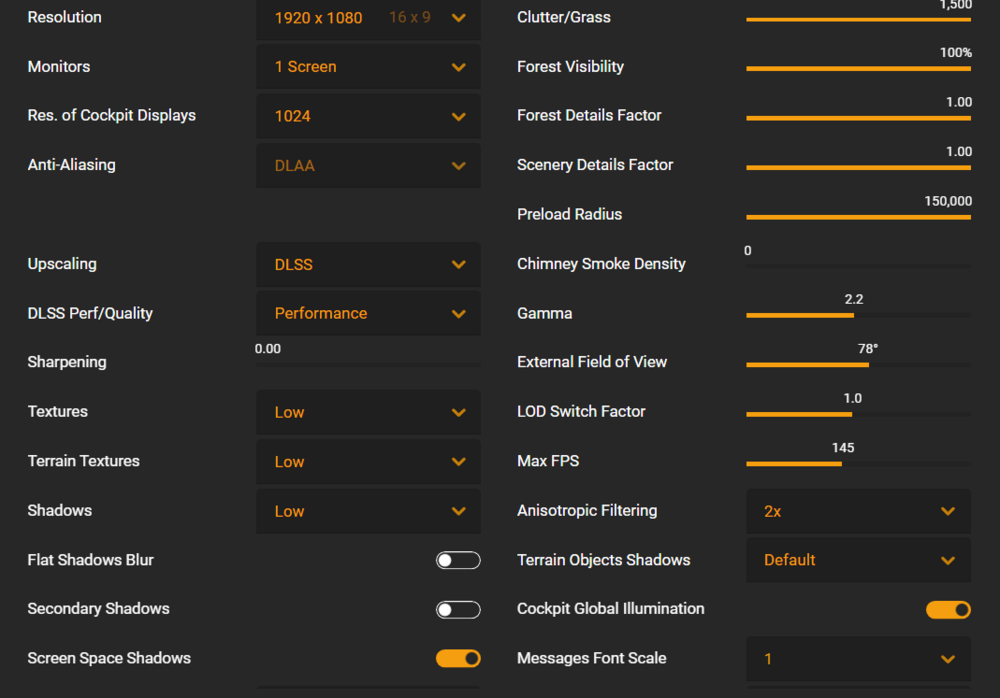Viewport: 1000px width, 698px height.
Task: Disable Screen Space Shadows switch
Action: click(x=458, y=659)
